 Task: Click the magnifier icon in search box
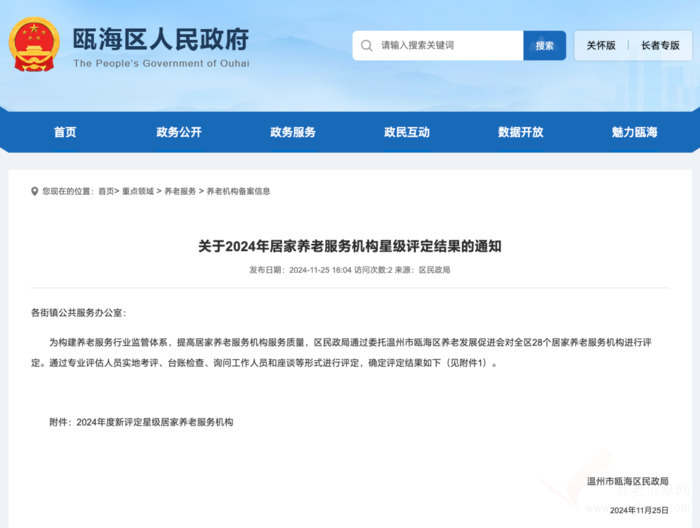coord(367,46)
